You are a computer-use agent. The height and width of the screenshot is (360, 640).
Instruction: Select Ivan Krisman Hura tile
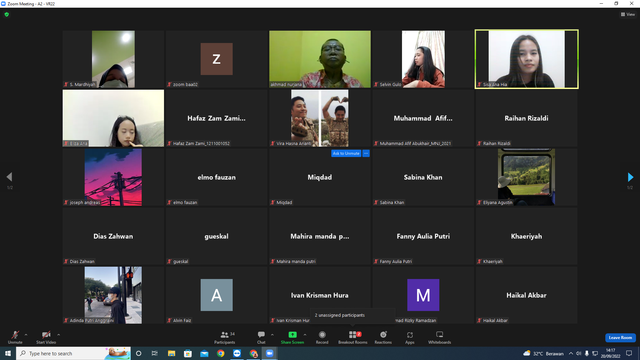320,295
